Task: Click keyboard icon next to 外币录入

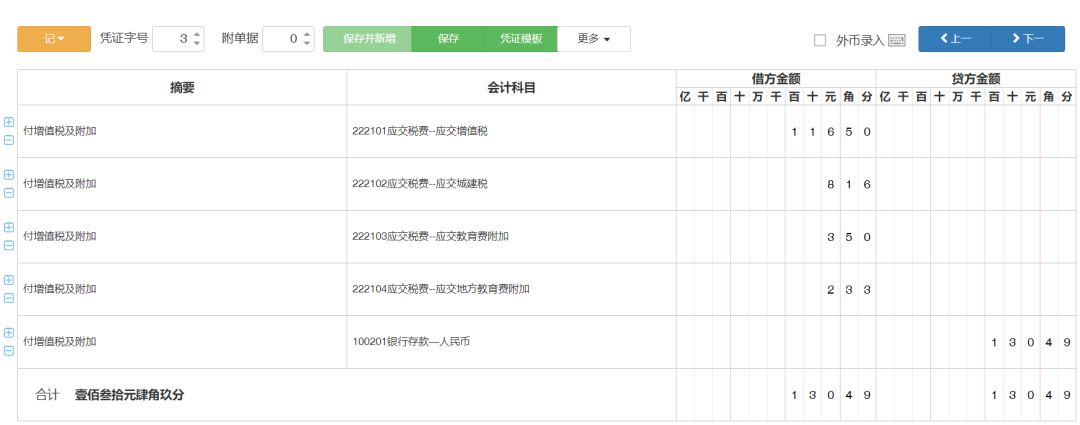Action: 896,40
